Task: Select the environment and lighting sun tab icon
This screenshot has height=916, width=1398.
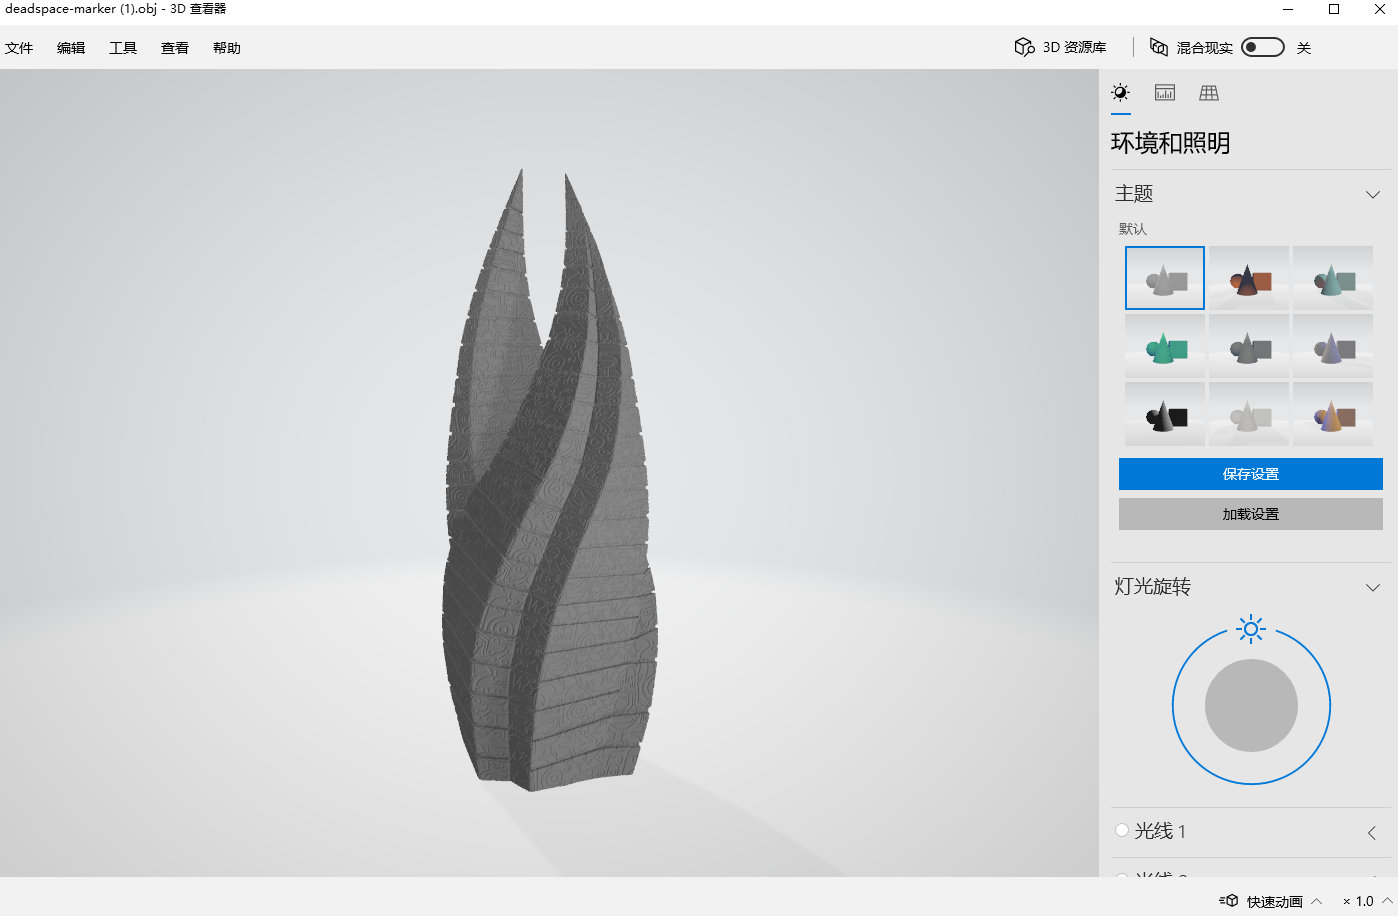Action: coord(1120,93)
